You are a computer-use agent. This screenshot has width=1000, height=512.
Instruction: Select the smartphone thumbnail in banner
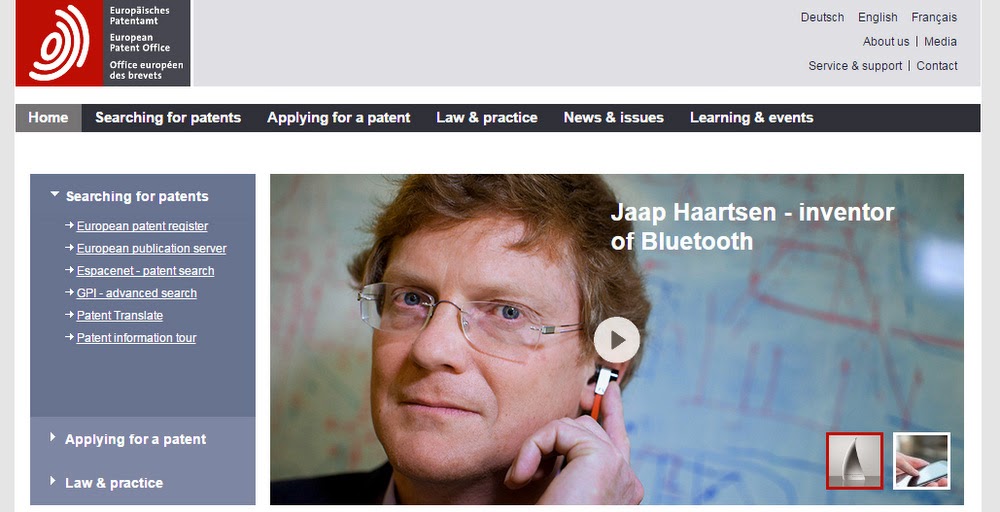(922, 461)
